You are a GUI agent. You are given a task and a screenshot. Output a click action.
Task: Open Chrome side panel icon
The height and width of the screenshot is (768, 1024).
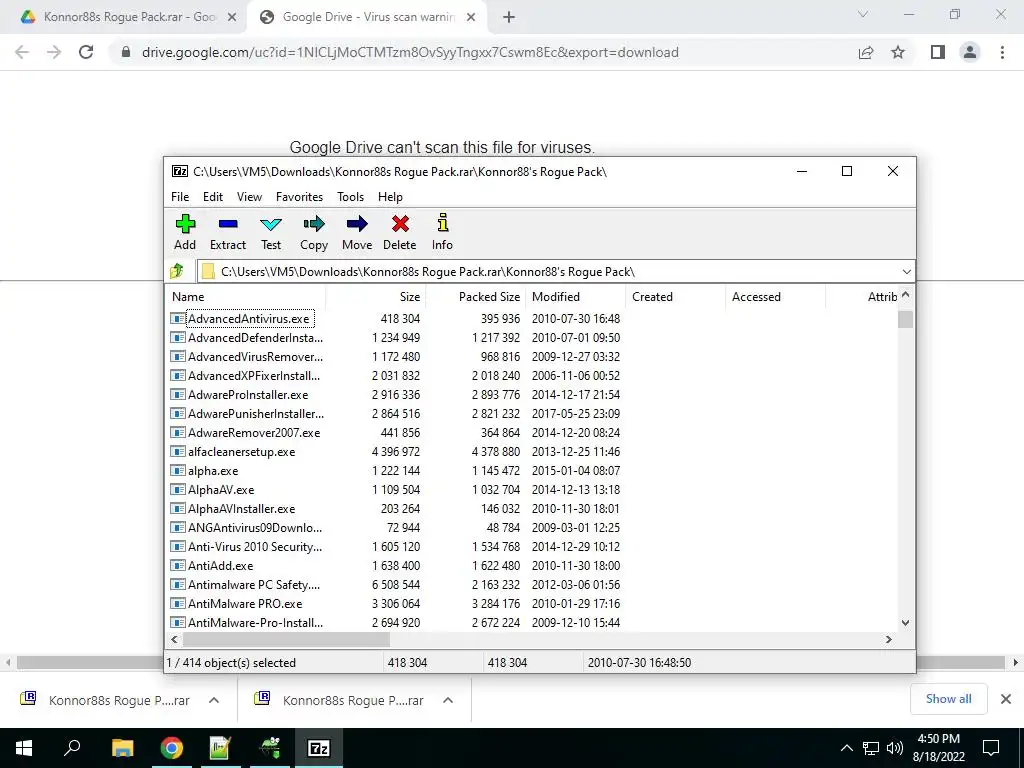938,52
